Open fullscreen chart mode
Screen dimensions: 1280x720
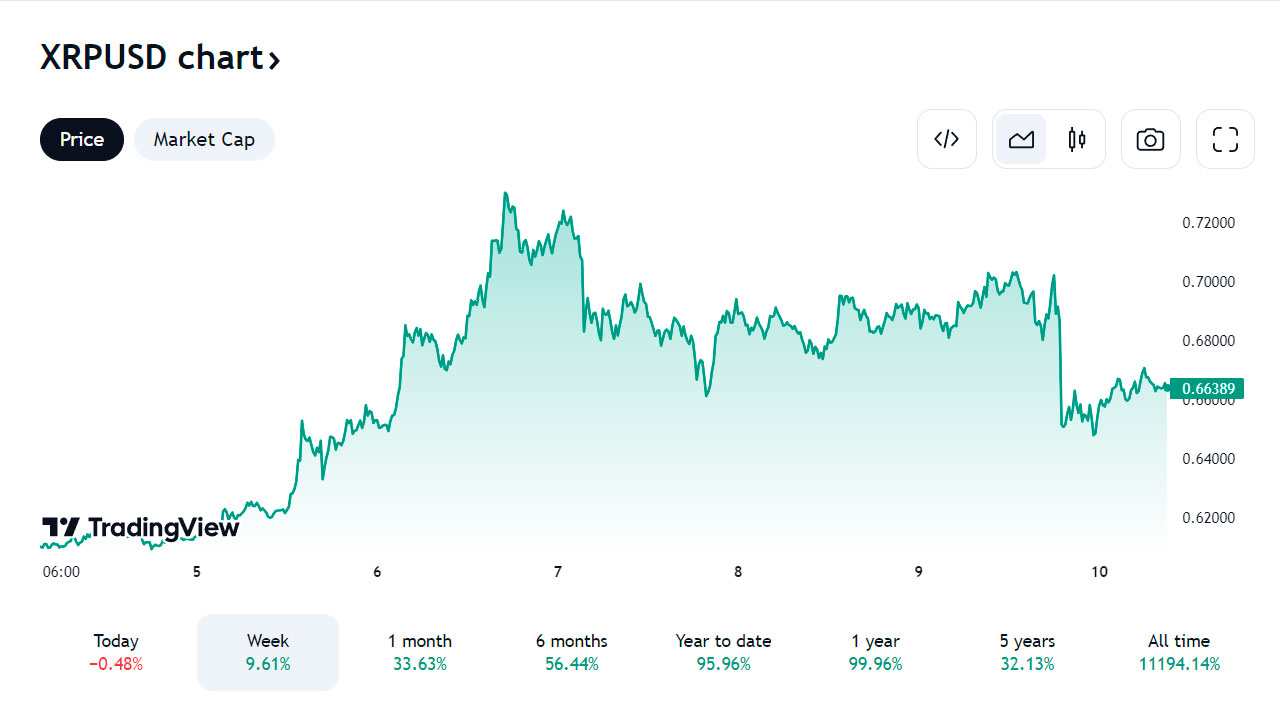(x=1225, y=139)
